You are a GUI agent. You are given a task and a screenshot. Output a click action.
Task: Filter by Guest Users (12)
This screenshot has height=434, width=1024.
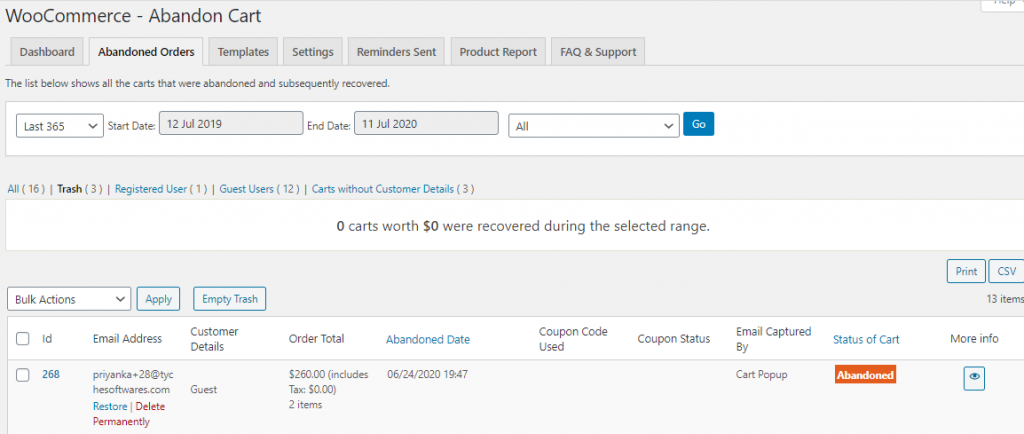click(x=259, y=189)
